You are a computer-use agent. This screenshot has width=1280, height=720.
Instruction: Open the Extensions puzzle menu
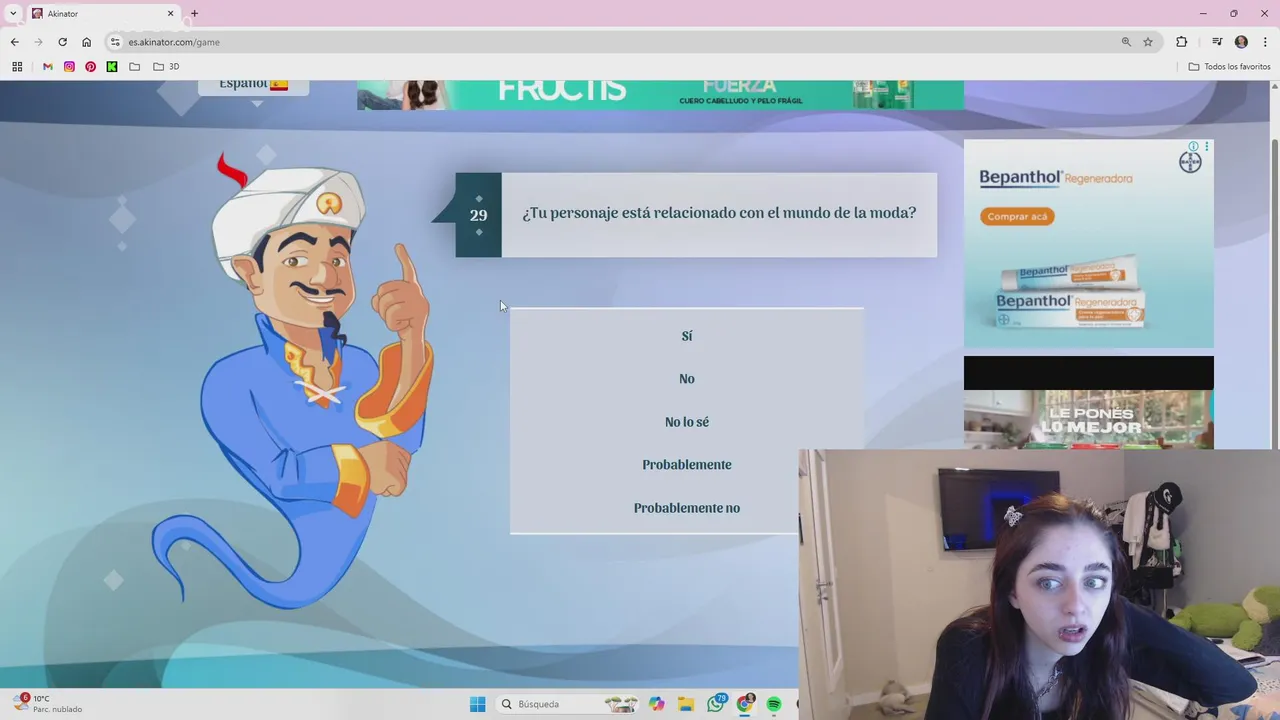coord(1181,42)
